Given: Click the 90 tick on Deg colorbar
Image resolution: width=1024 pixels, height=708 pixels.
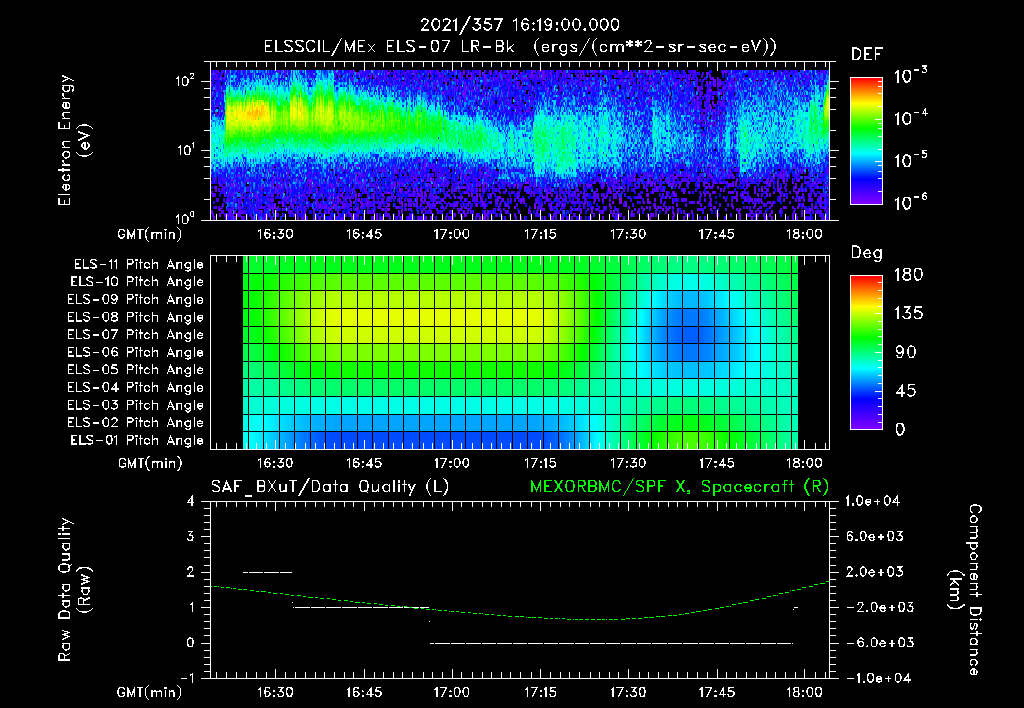Looking at the screenshot, I should click(906, 353).
